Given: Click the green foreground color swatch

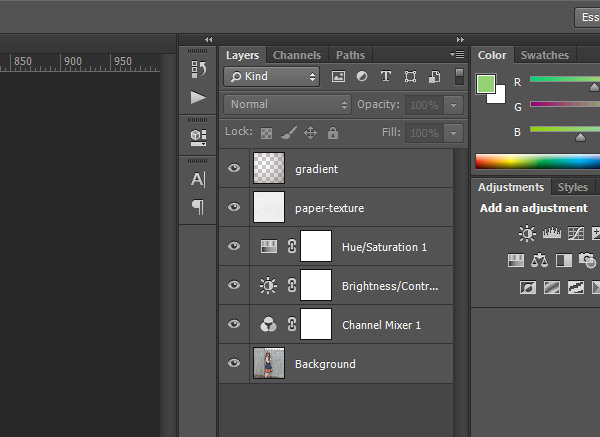Looking at the screenshot, I should (x=486, y=83).
